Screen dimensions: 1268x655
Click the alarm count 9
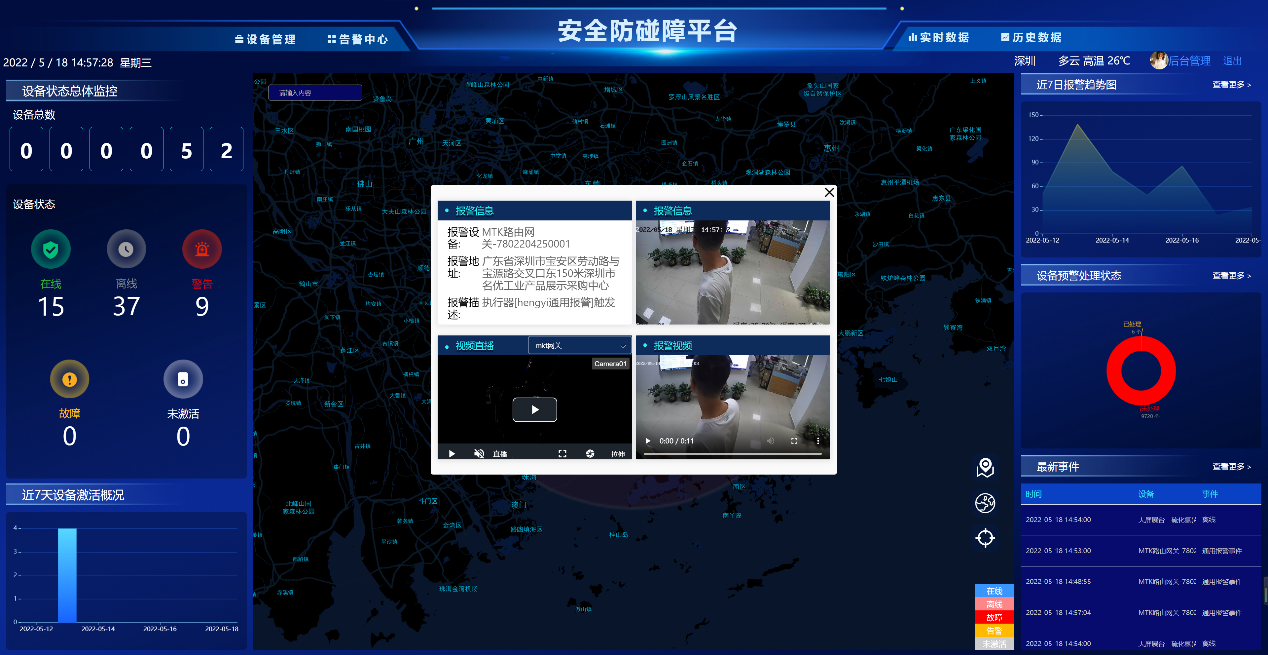pos(202,306)
